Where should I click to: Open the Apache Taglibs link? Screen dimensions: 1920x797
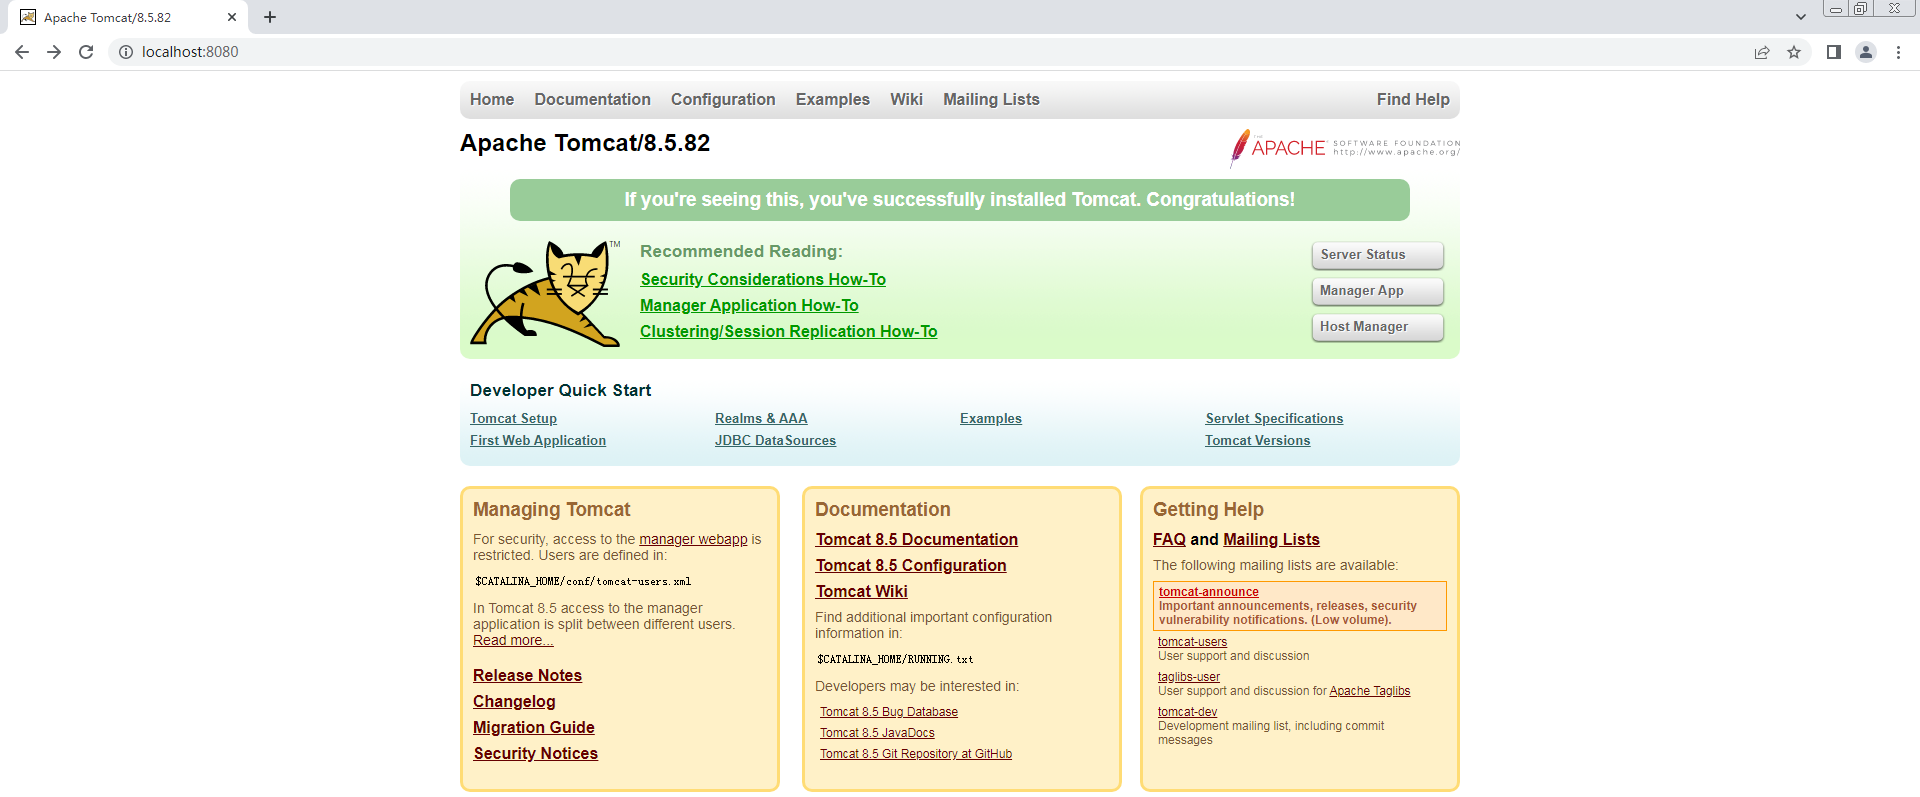(1369, 691)
